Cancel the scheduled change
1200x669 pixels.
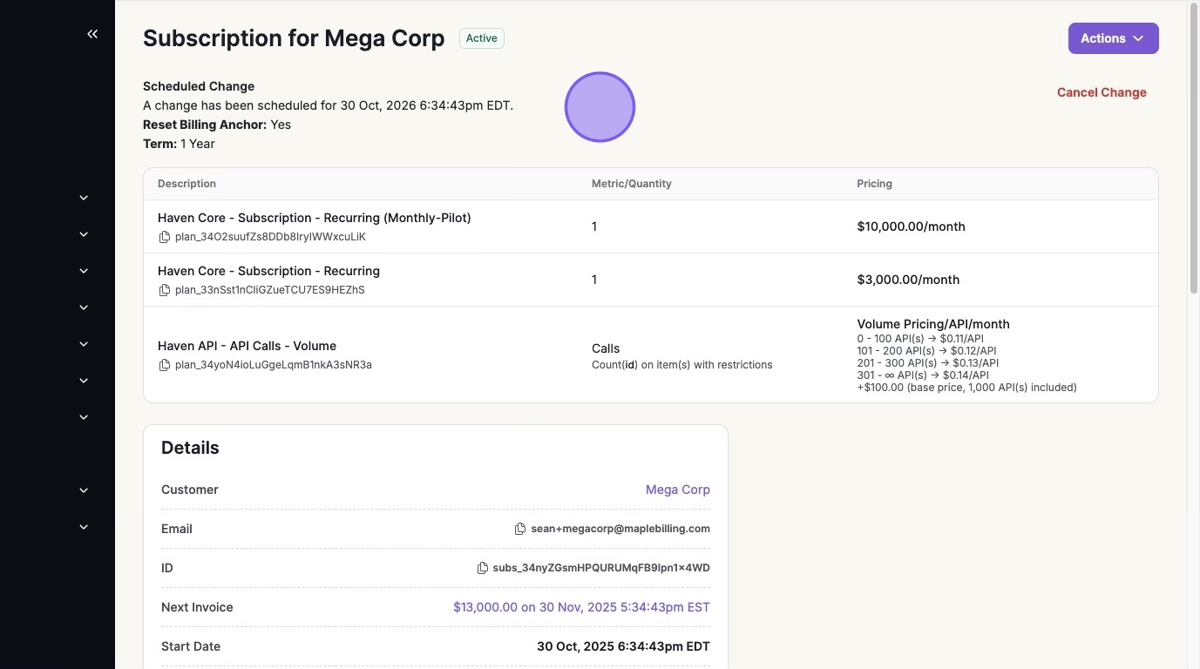tap(1101, 92)
